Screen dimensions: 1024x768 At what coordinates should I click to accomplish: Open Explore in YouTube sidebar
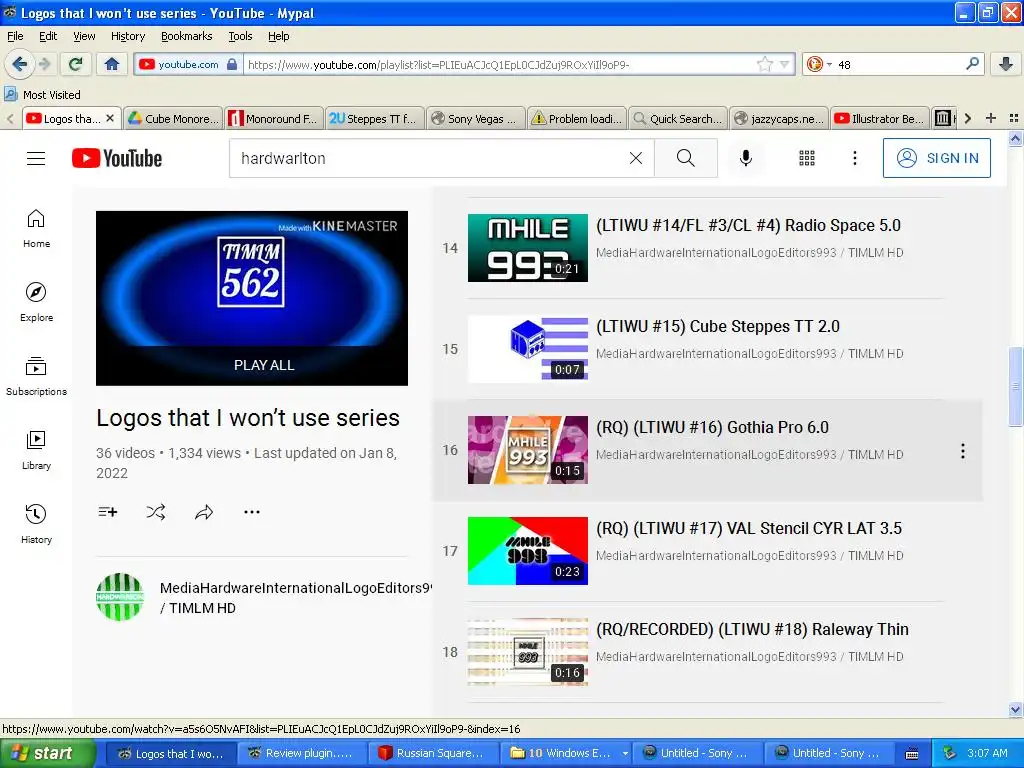coord(36,302)
